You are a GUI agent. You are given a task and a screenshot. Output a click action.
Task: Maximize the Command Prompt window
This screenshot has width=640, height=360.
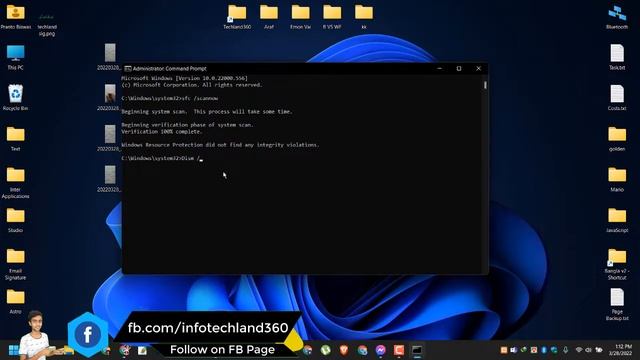(x=459, y=69)
